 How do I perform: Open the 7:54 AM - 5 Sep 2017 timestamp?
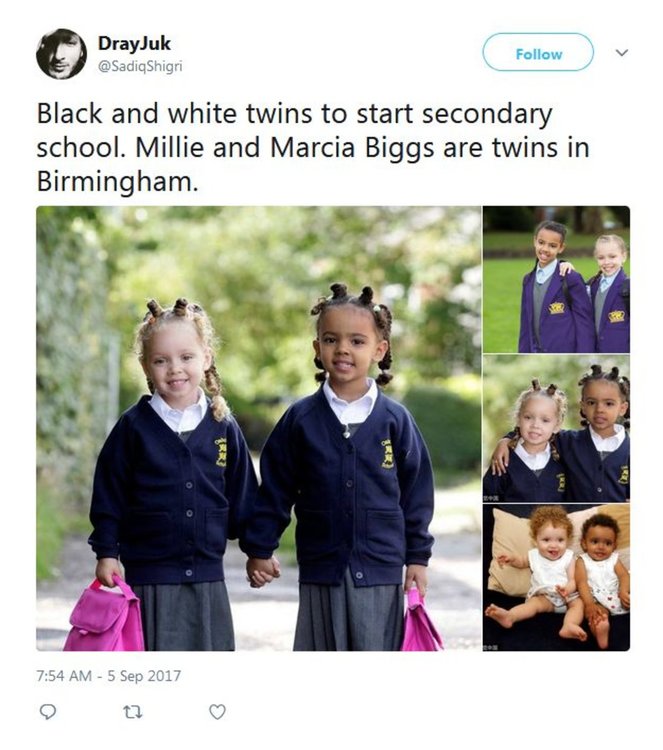(x=109, y=675)
